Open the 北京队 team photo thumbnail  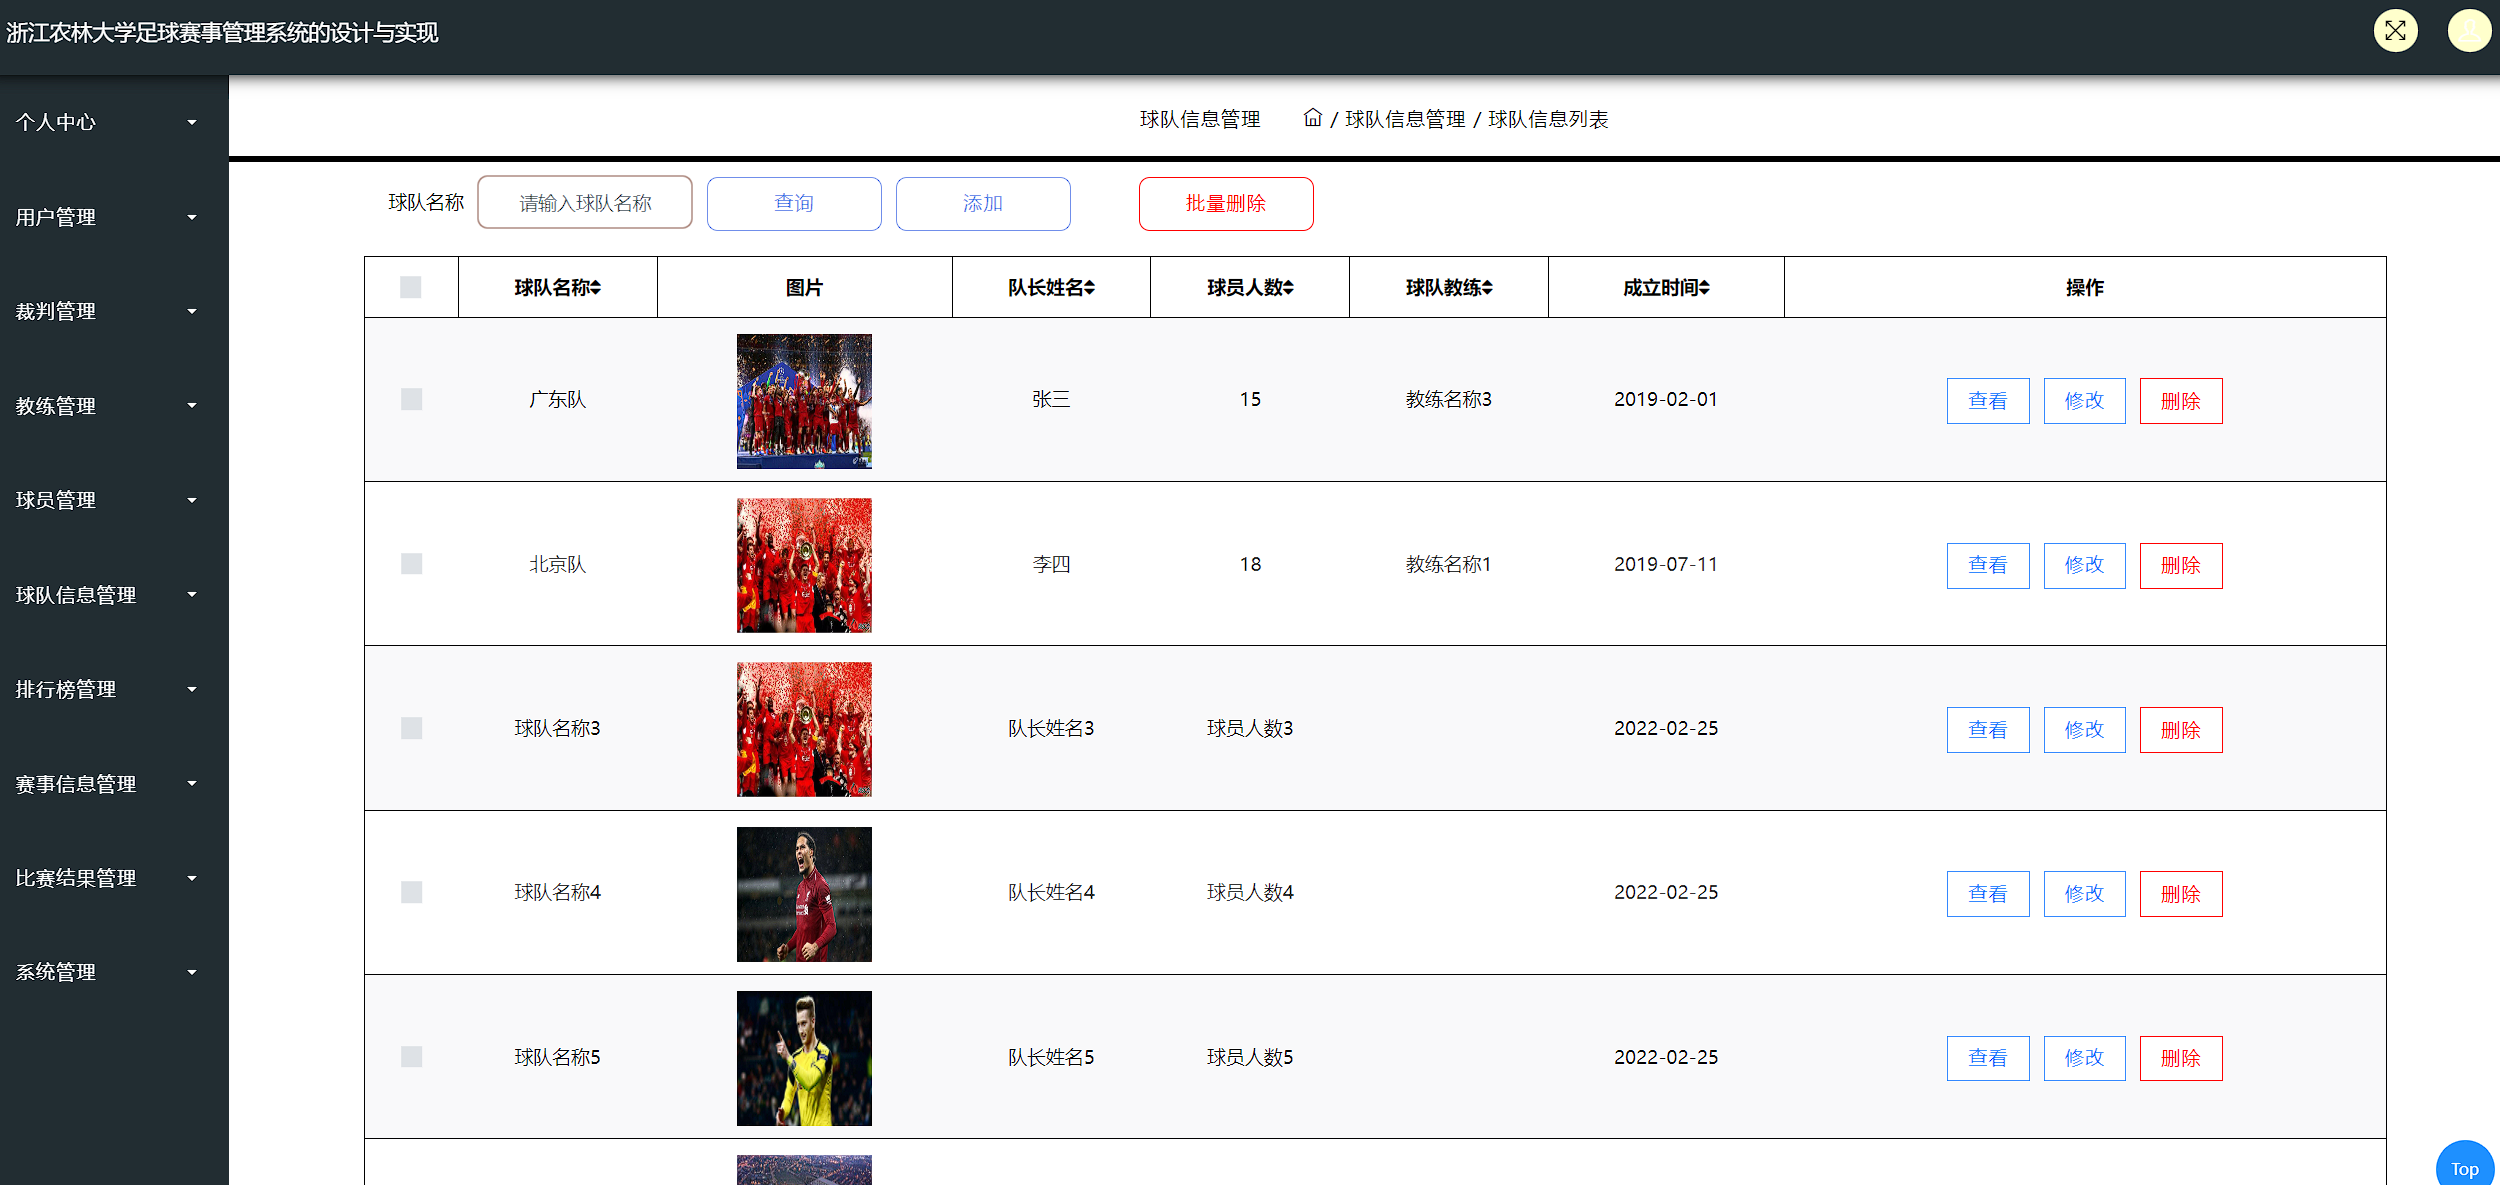(x=804, y=565)
